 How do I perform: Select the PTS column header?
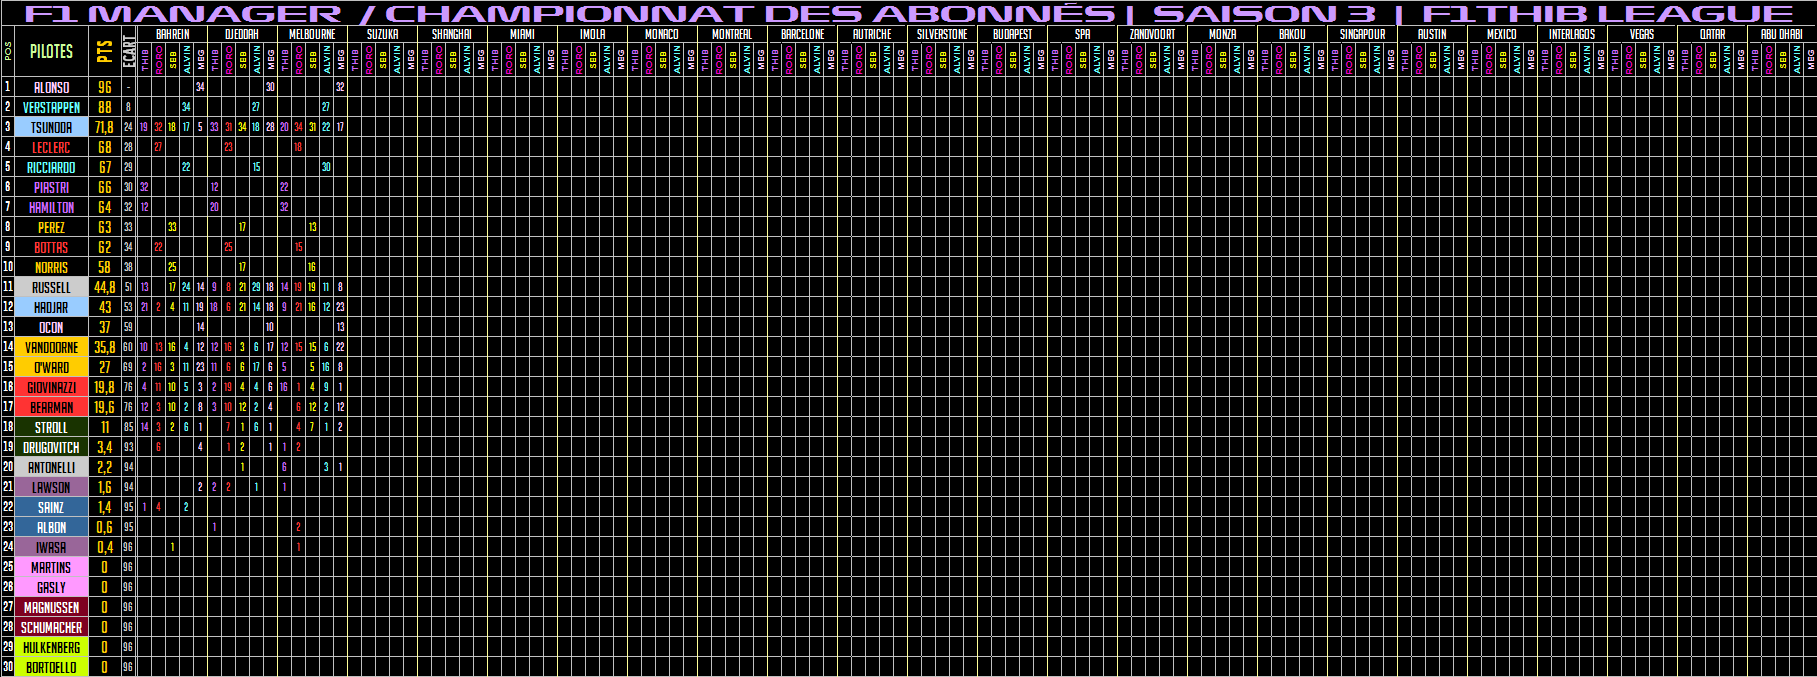(x=104, y=51)
